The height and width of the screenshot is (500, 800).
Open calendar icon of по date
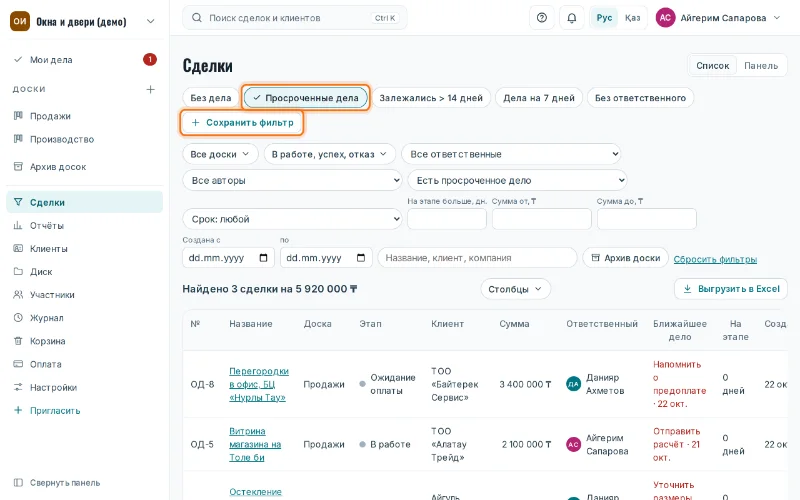pos(361,258)
